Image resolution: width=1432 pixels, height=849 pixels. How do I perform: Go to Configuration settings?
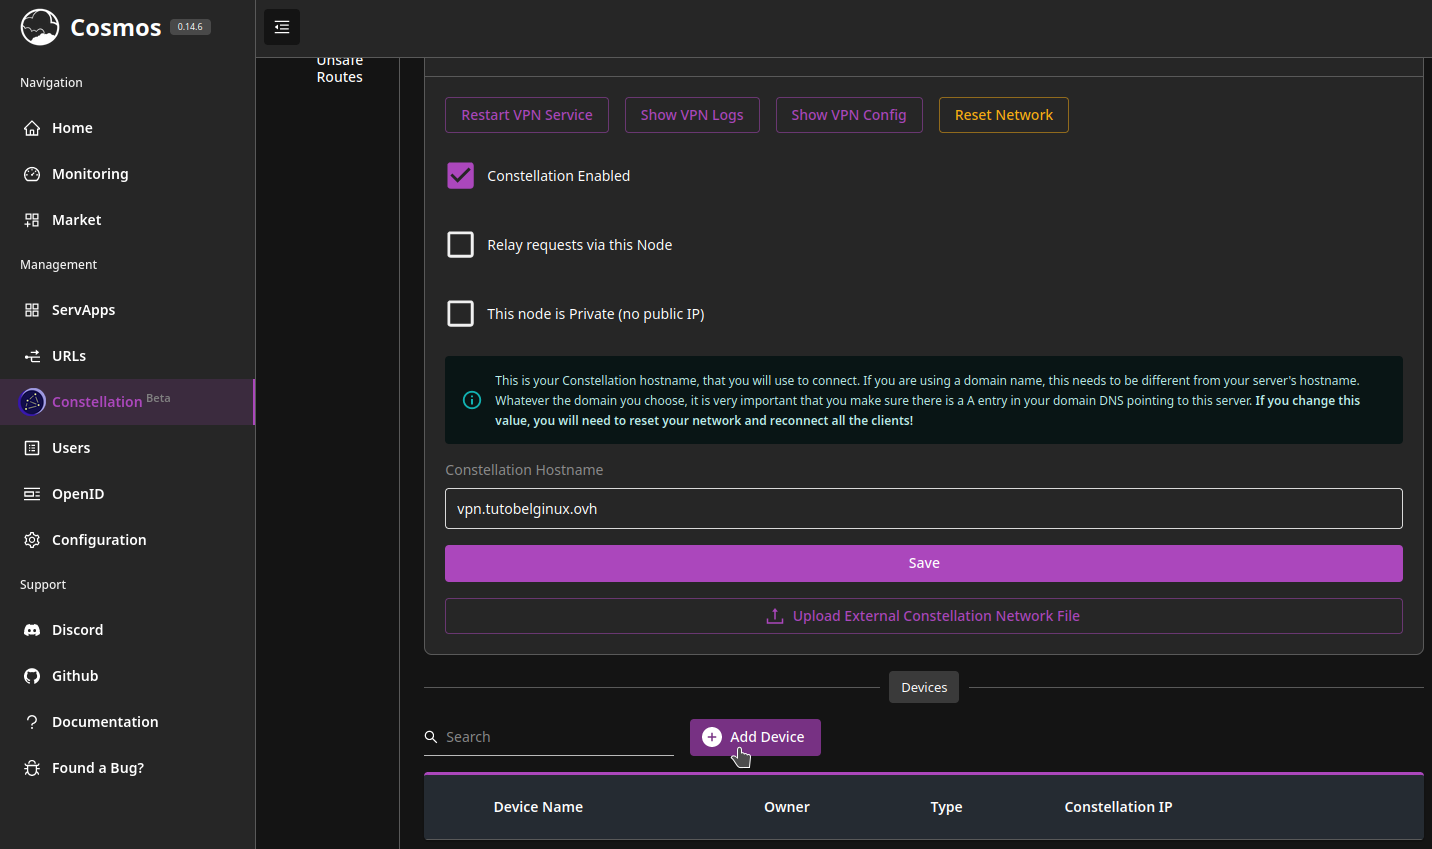click(127, 540)
